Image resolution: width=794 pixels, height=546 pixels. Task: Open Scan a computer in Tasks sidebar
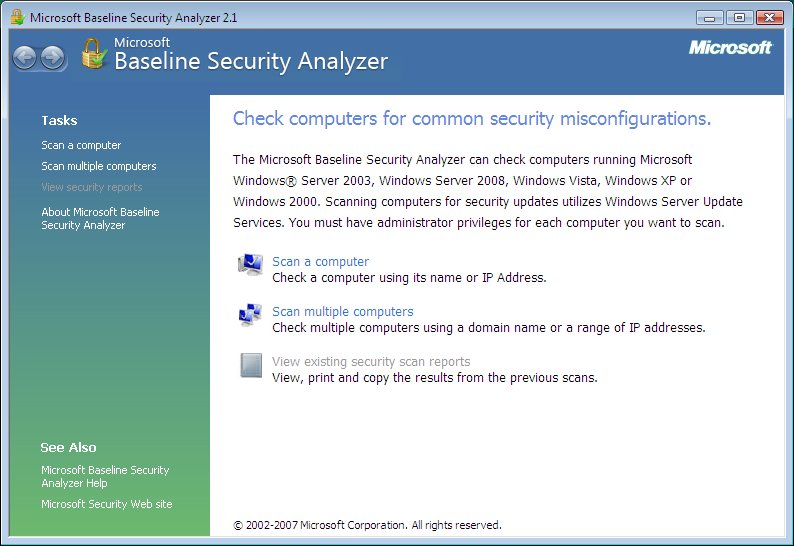coord(81,145)
